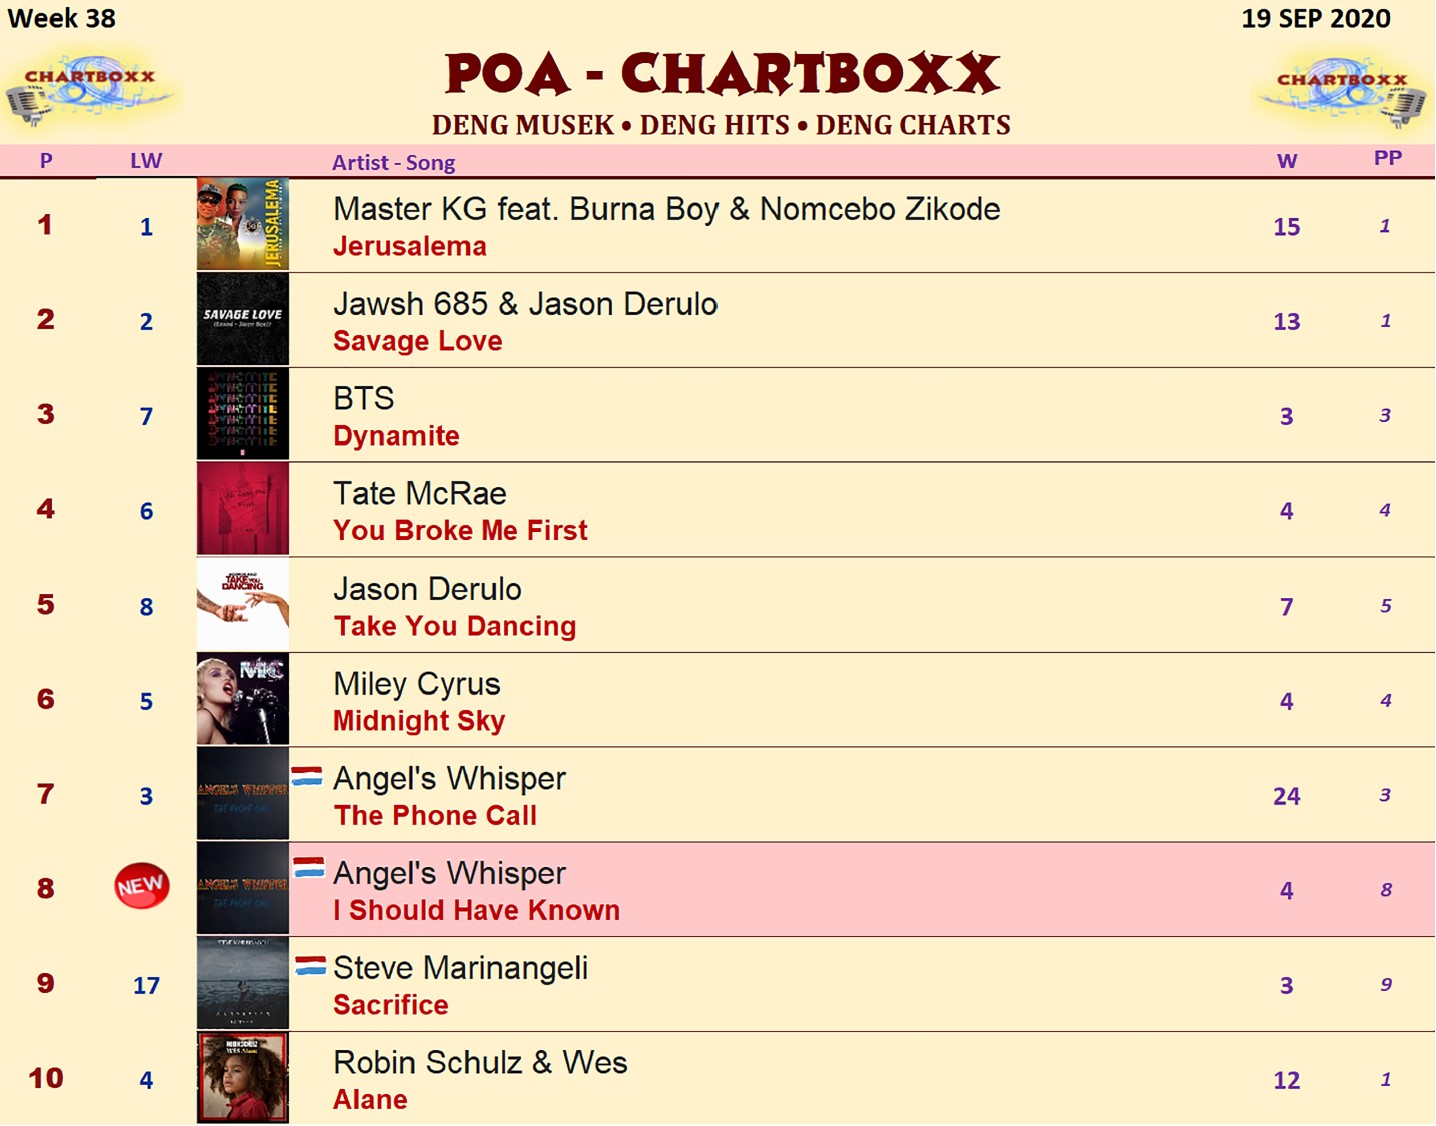Viewport: 1436px width, 1126px height.
Task: Click flag icon beside The Phone Call
Action: point(307,777)
